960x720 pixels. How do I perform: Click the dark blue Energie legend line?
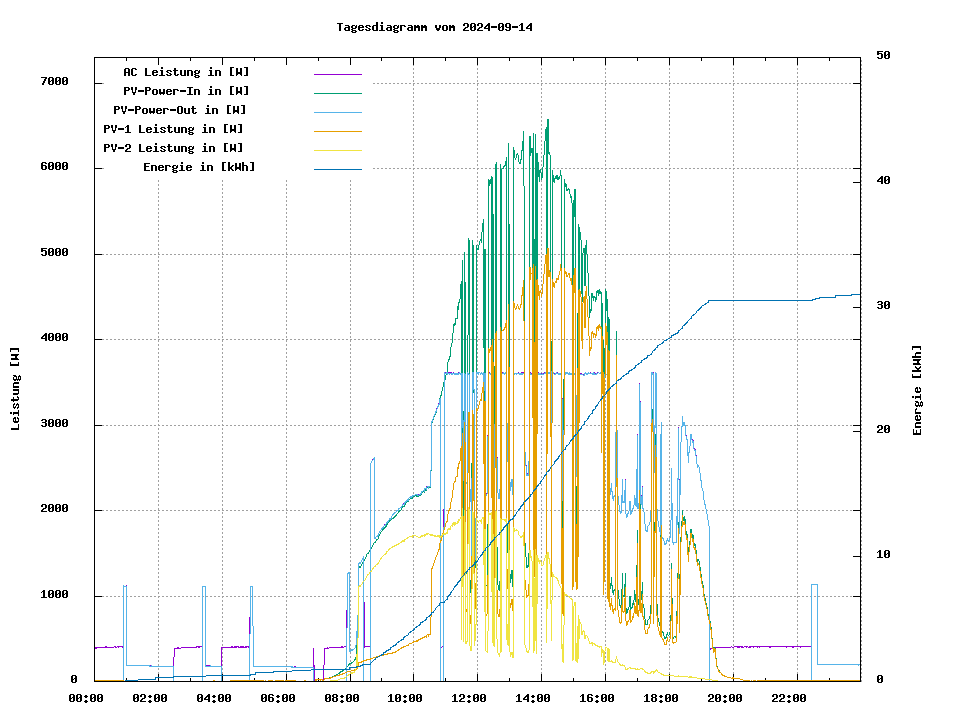[337, 168]
